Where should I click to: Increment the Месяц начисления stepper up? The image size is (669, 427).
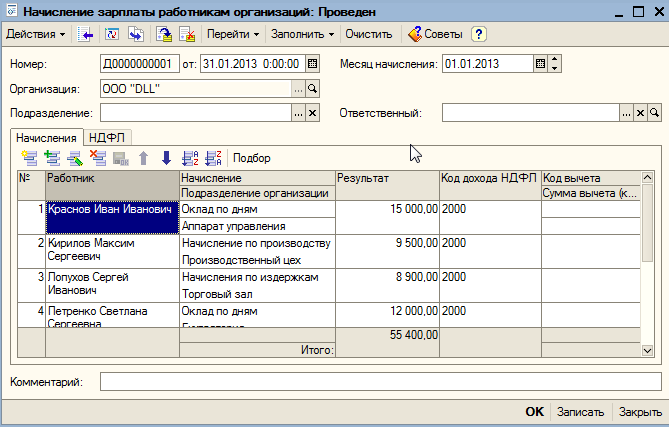(556, 60)
